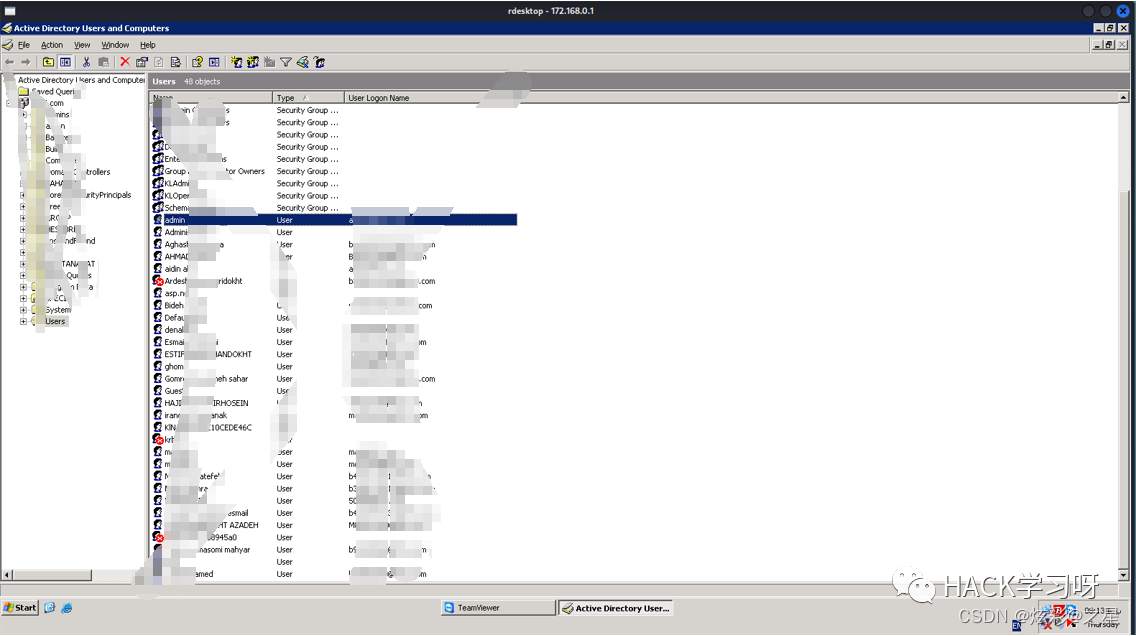
Task: Expand the Users tree node
Action: 23,322
